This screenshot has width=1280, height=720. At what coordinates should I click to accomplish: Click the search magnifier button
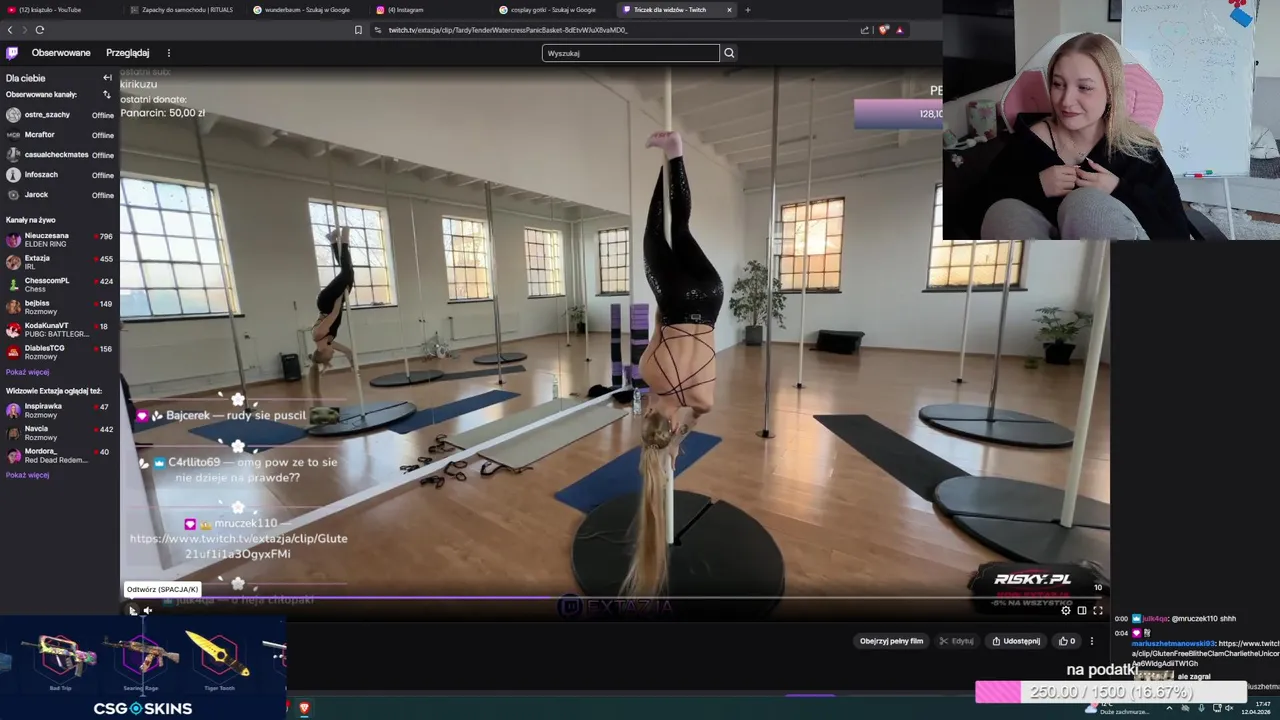[x=729, y=53]
